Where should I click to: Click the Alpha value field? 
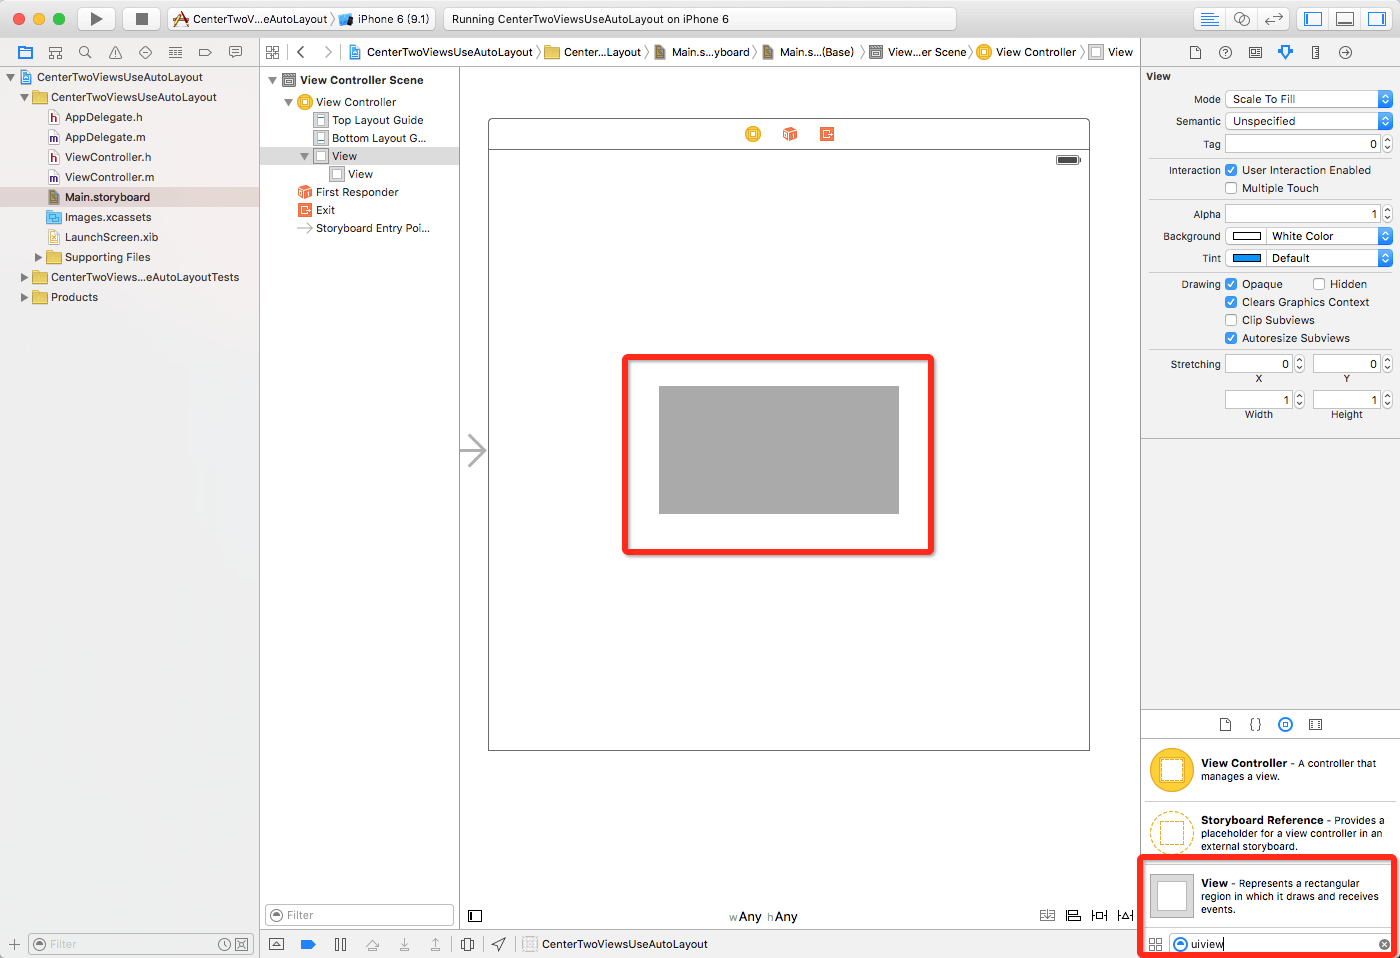pos(1303,214)
